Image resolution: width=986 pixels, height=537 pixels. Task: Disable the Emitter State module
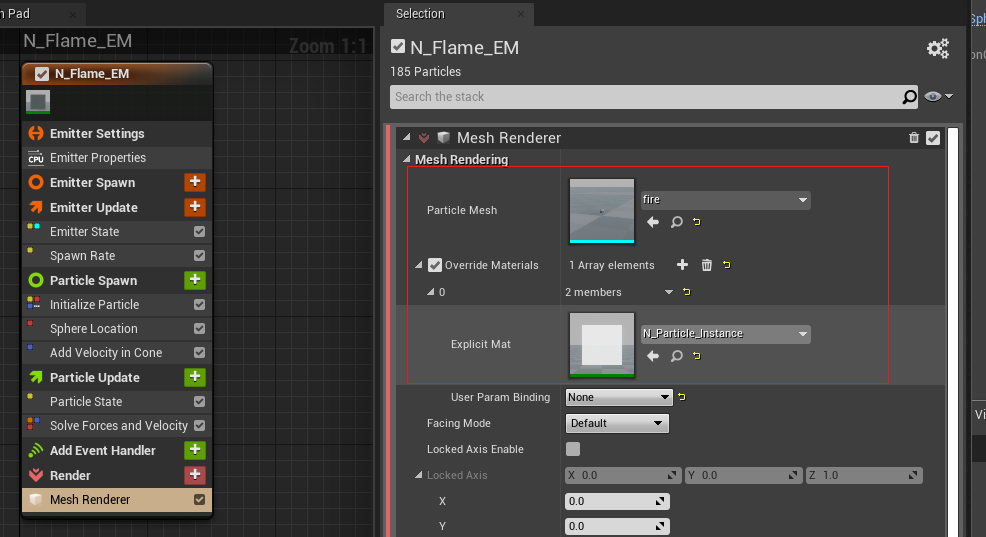[199, 231]
